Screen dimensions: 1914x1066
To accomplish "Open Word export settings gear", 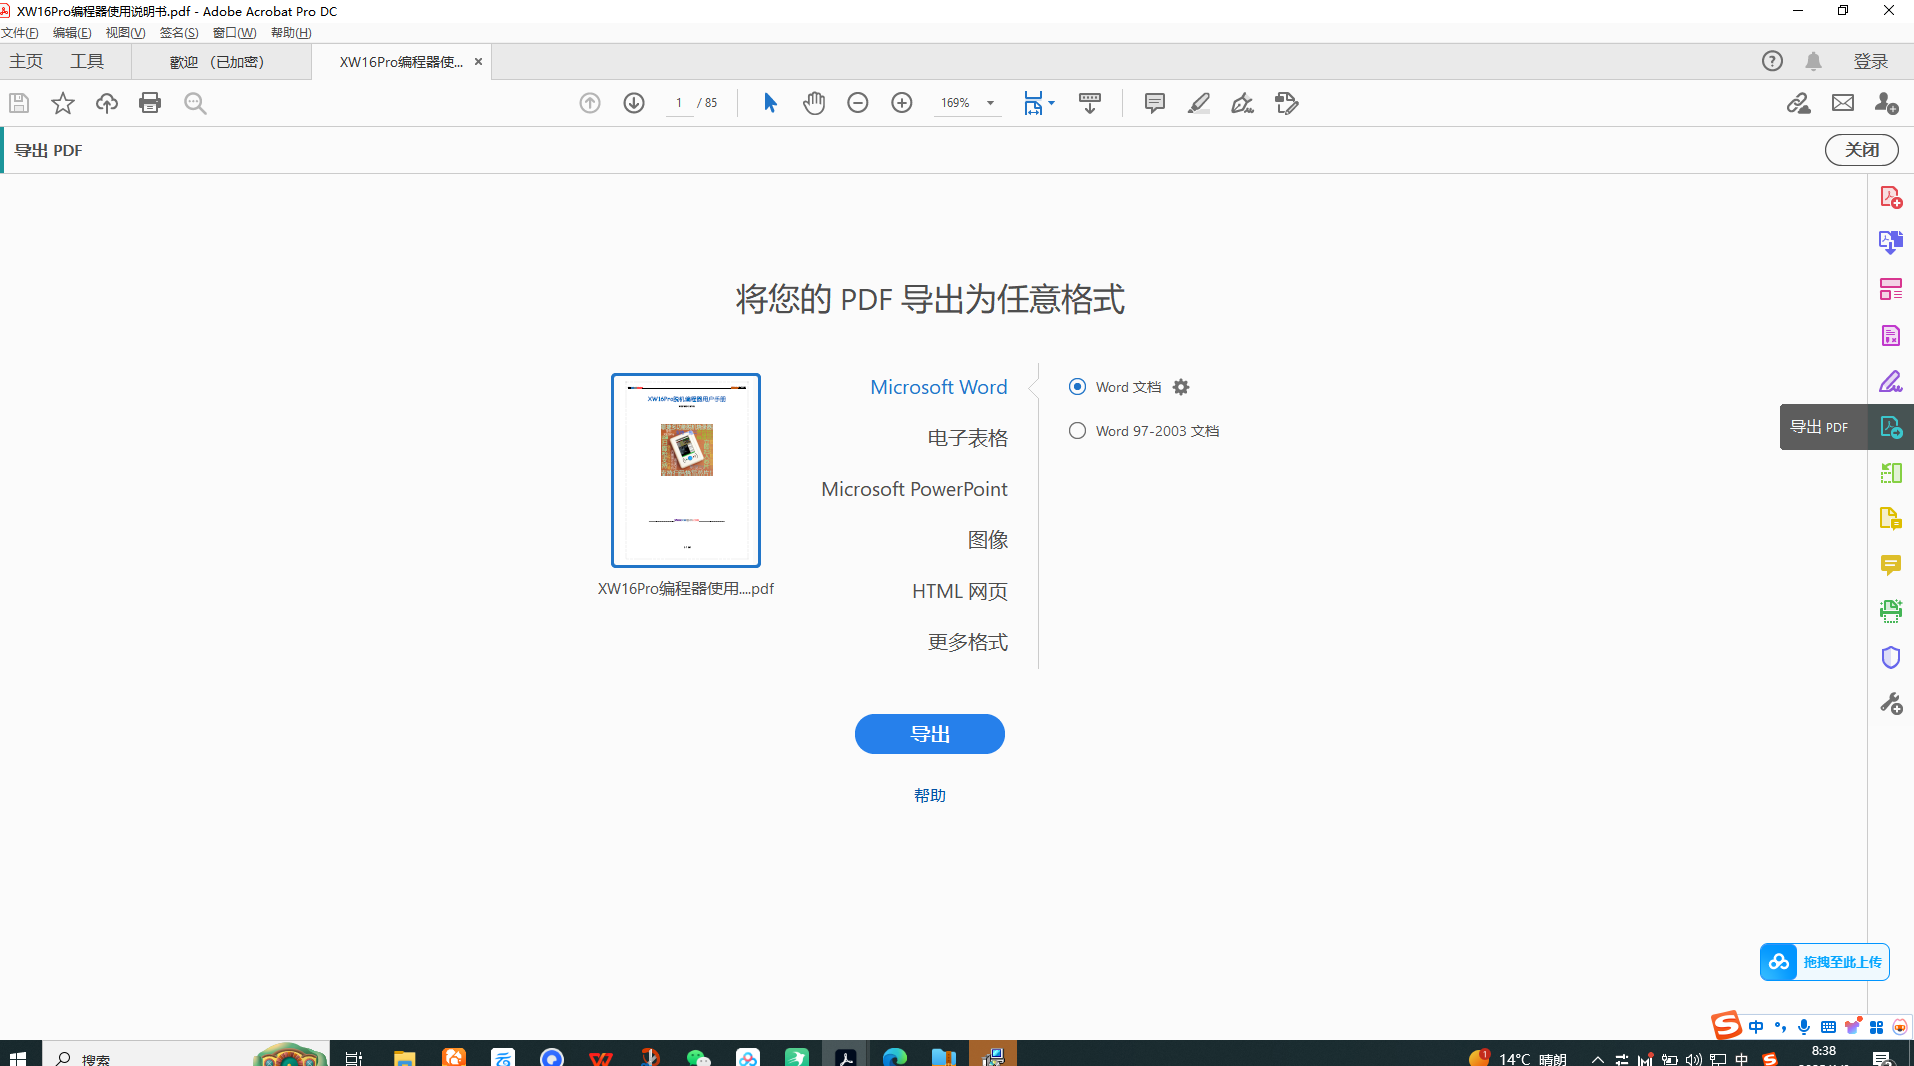I will tap(1181, 387).
